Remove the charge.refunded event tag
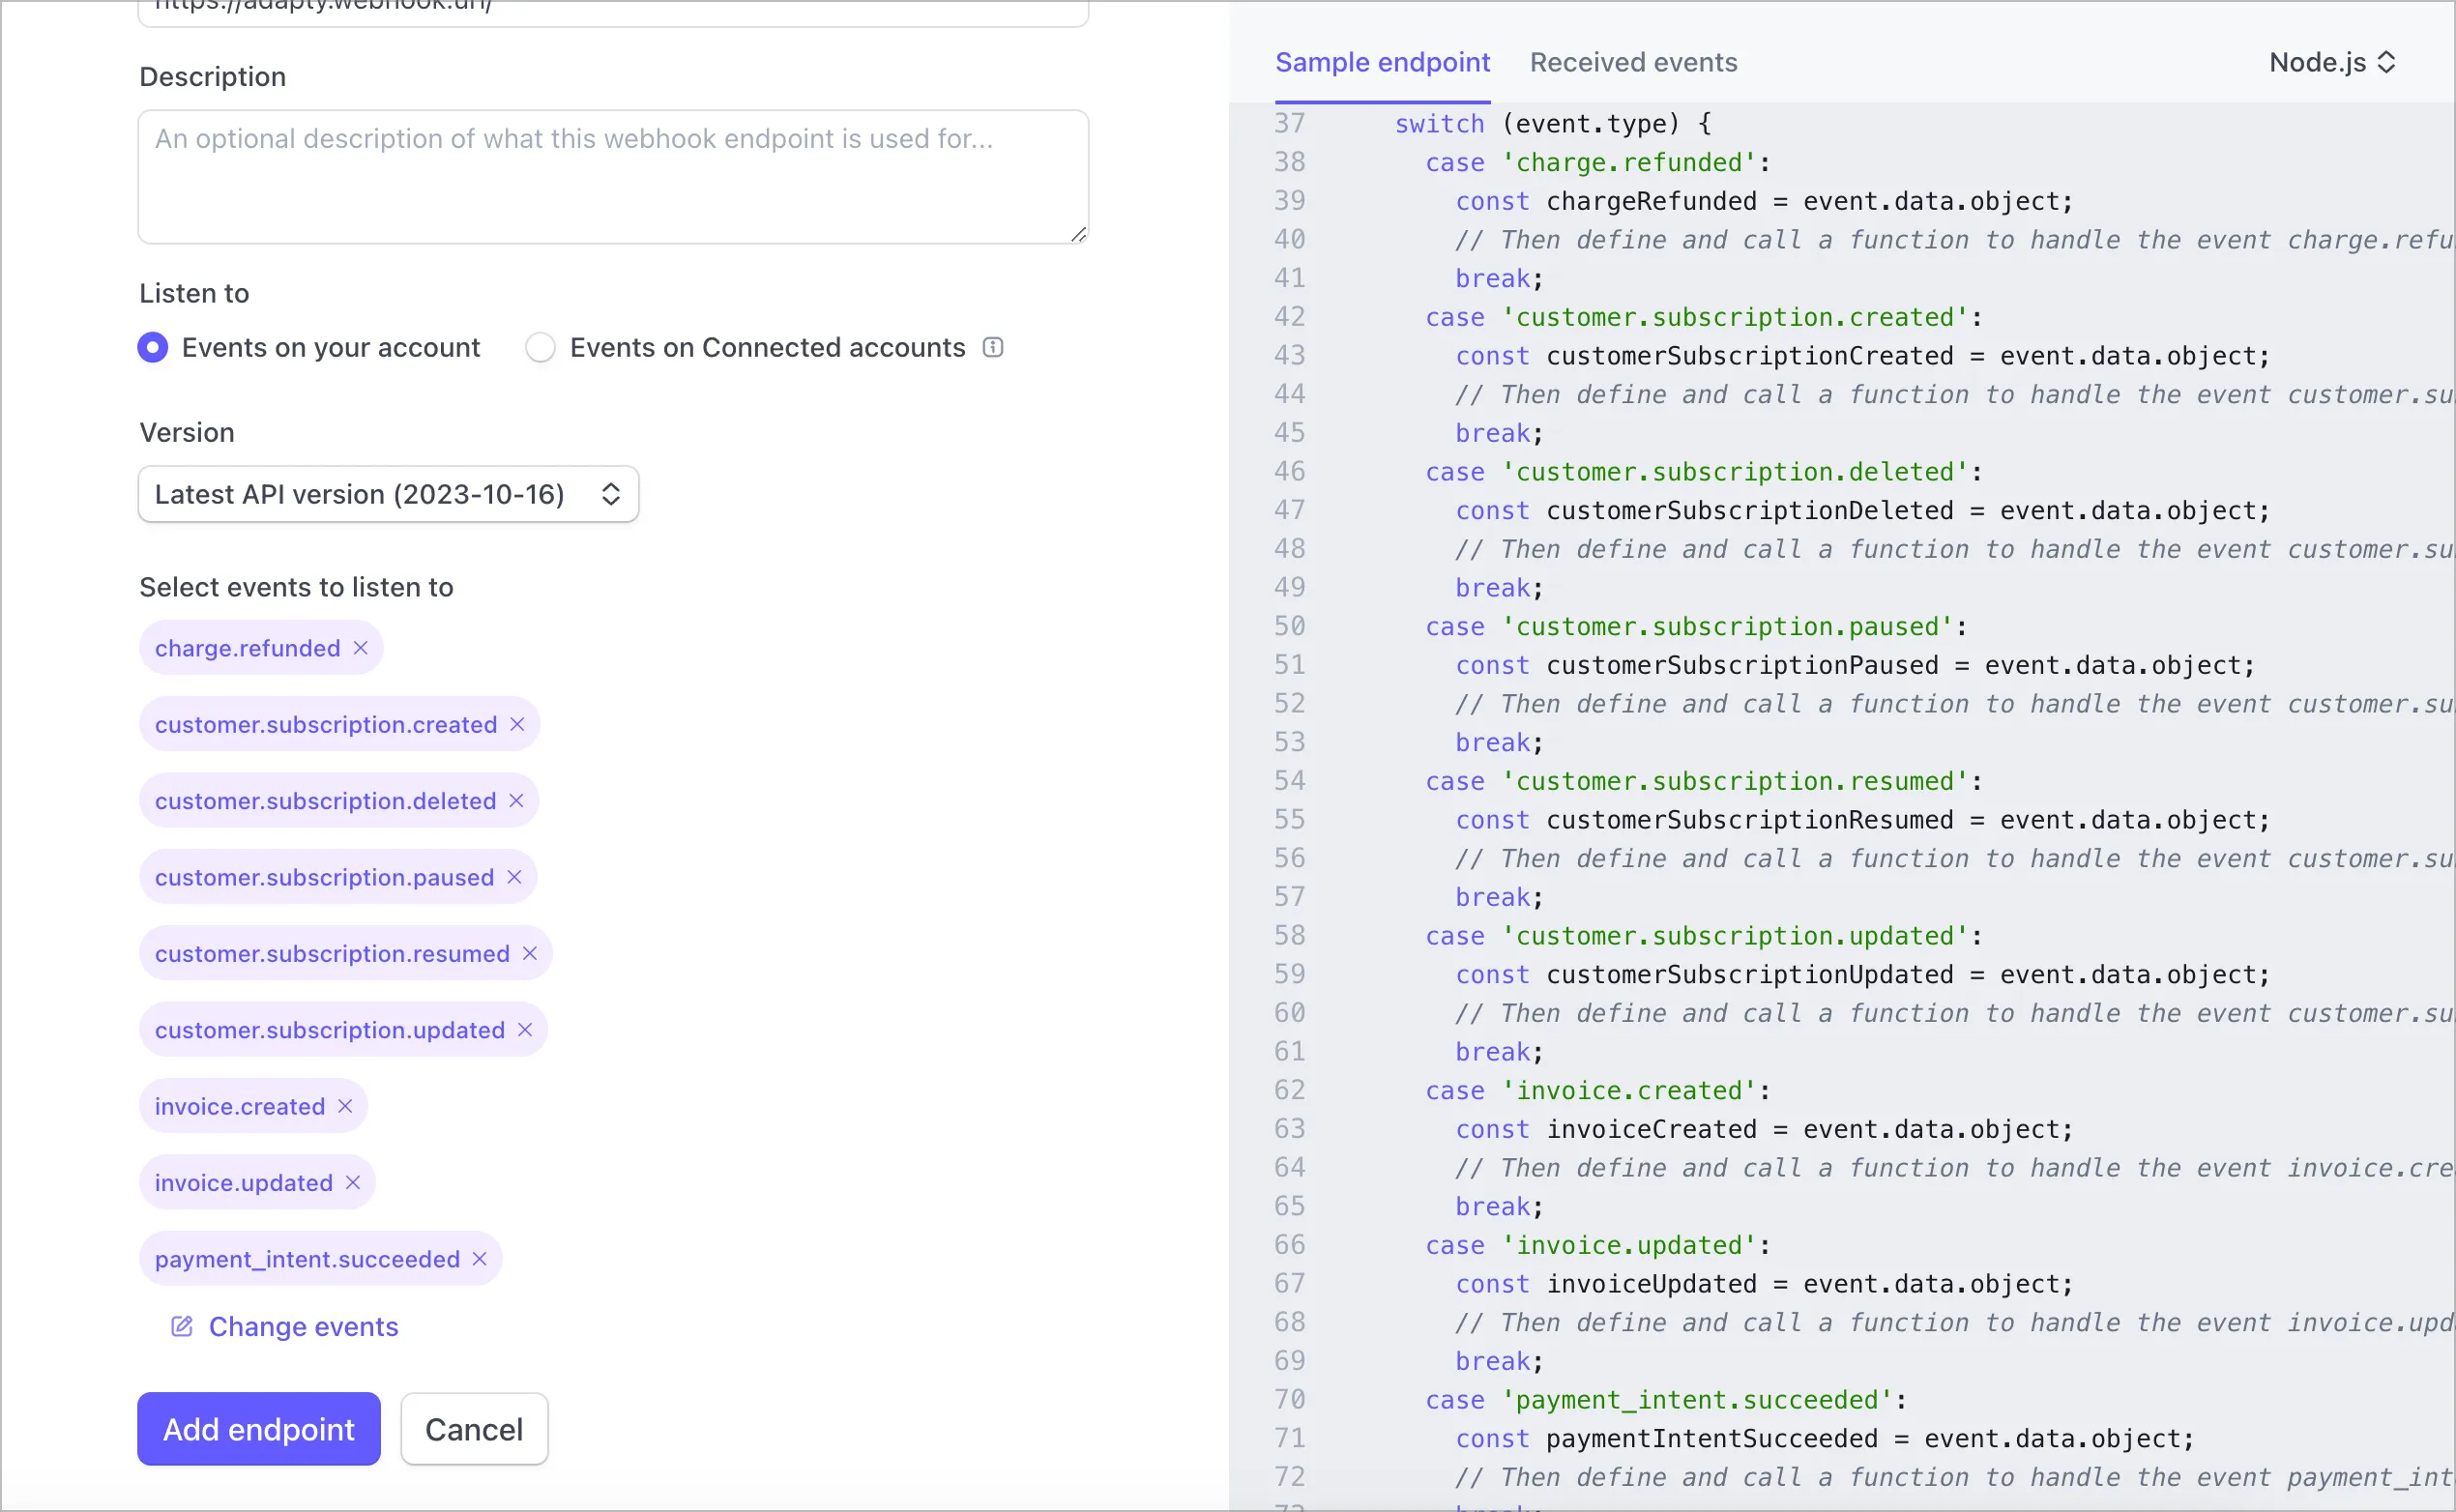 click(x=361, y=648)
